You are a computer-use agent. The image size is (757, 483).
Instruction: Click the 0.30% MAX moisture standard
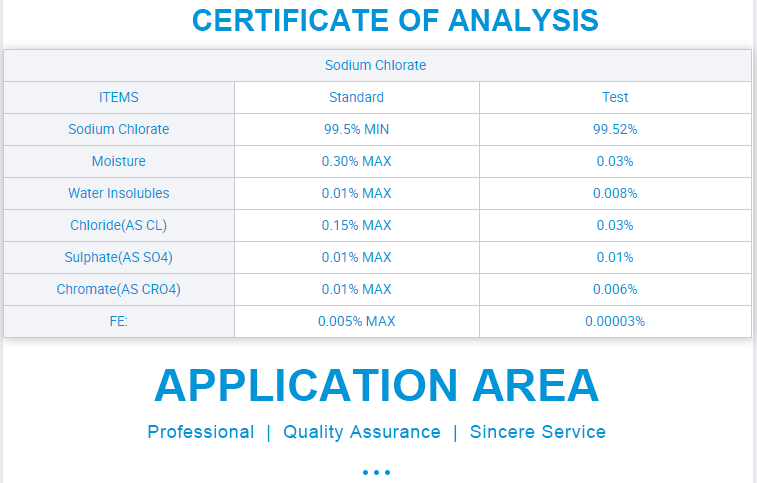pyautogui.click(x=356, y=161)
